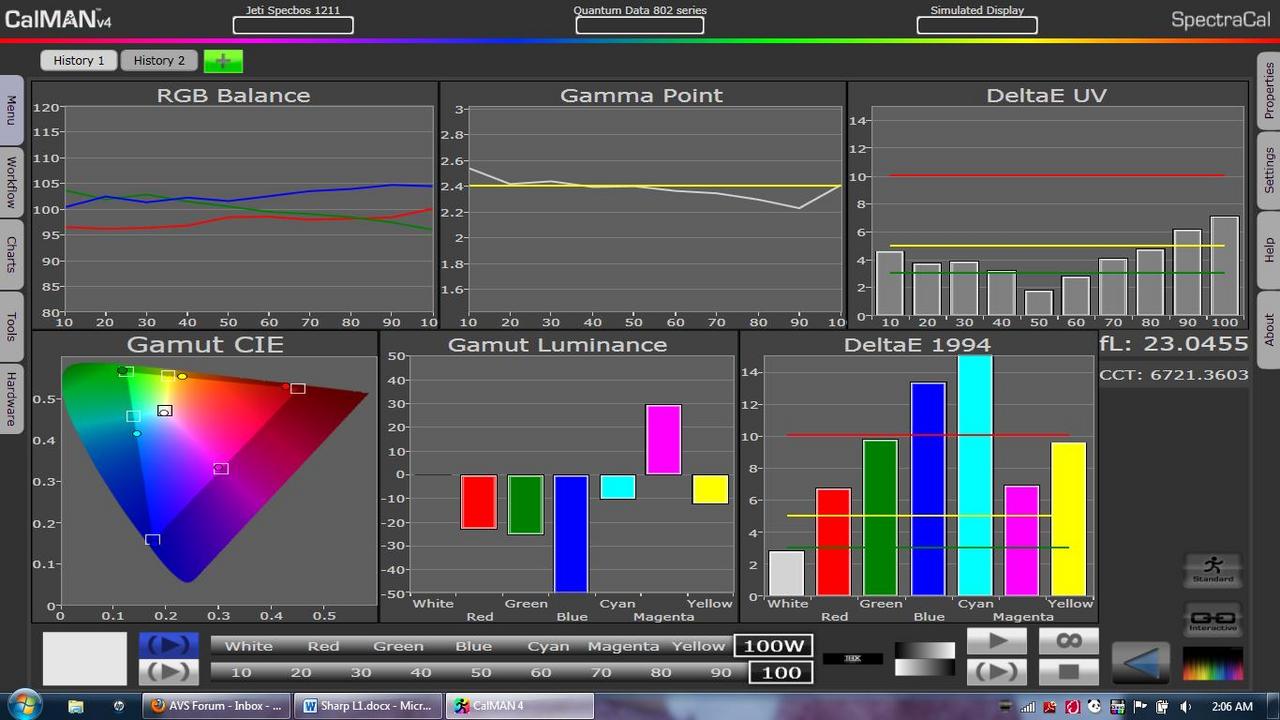
Task: Select the 90 percent grayscale level
Action: [x=721, y=672]
